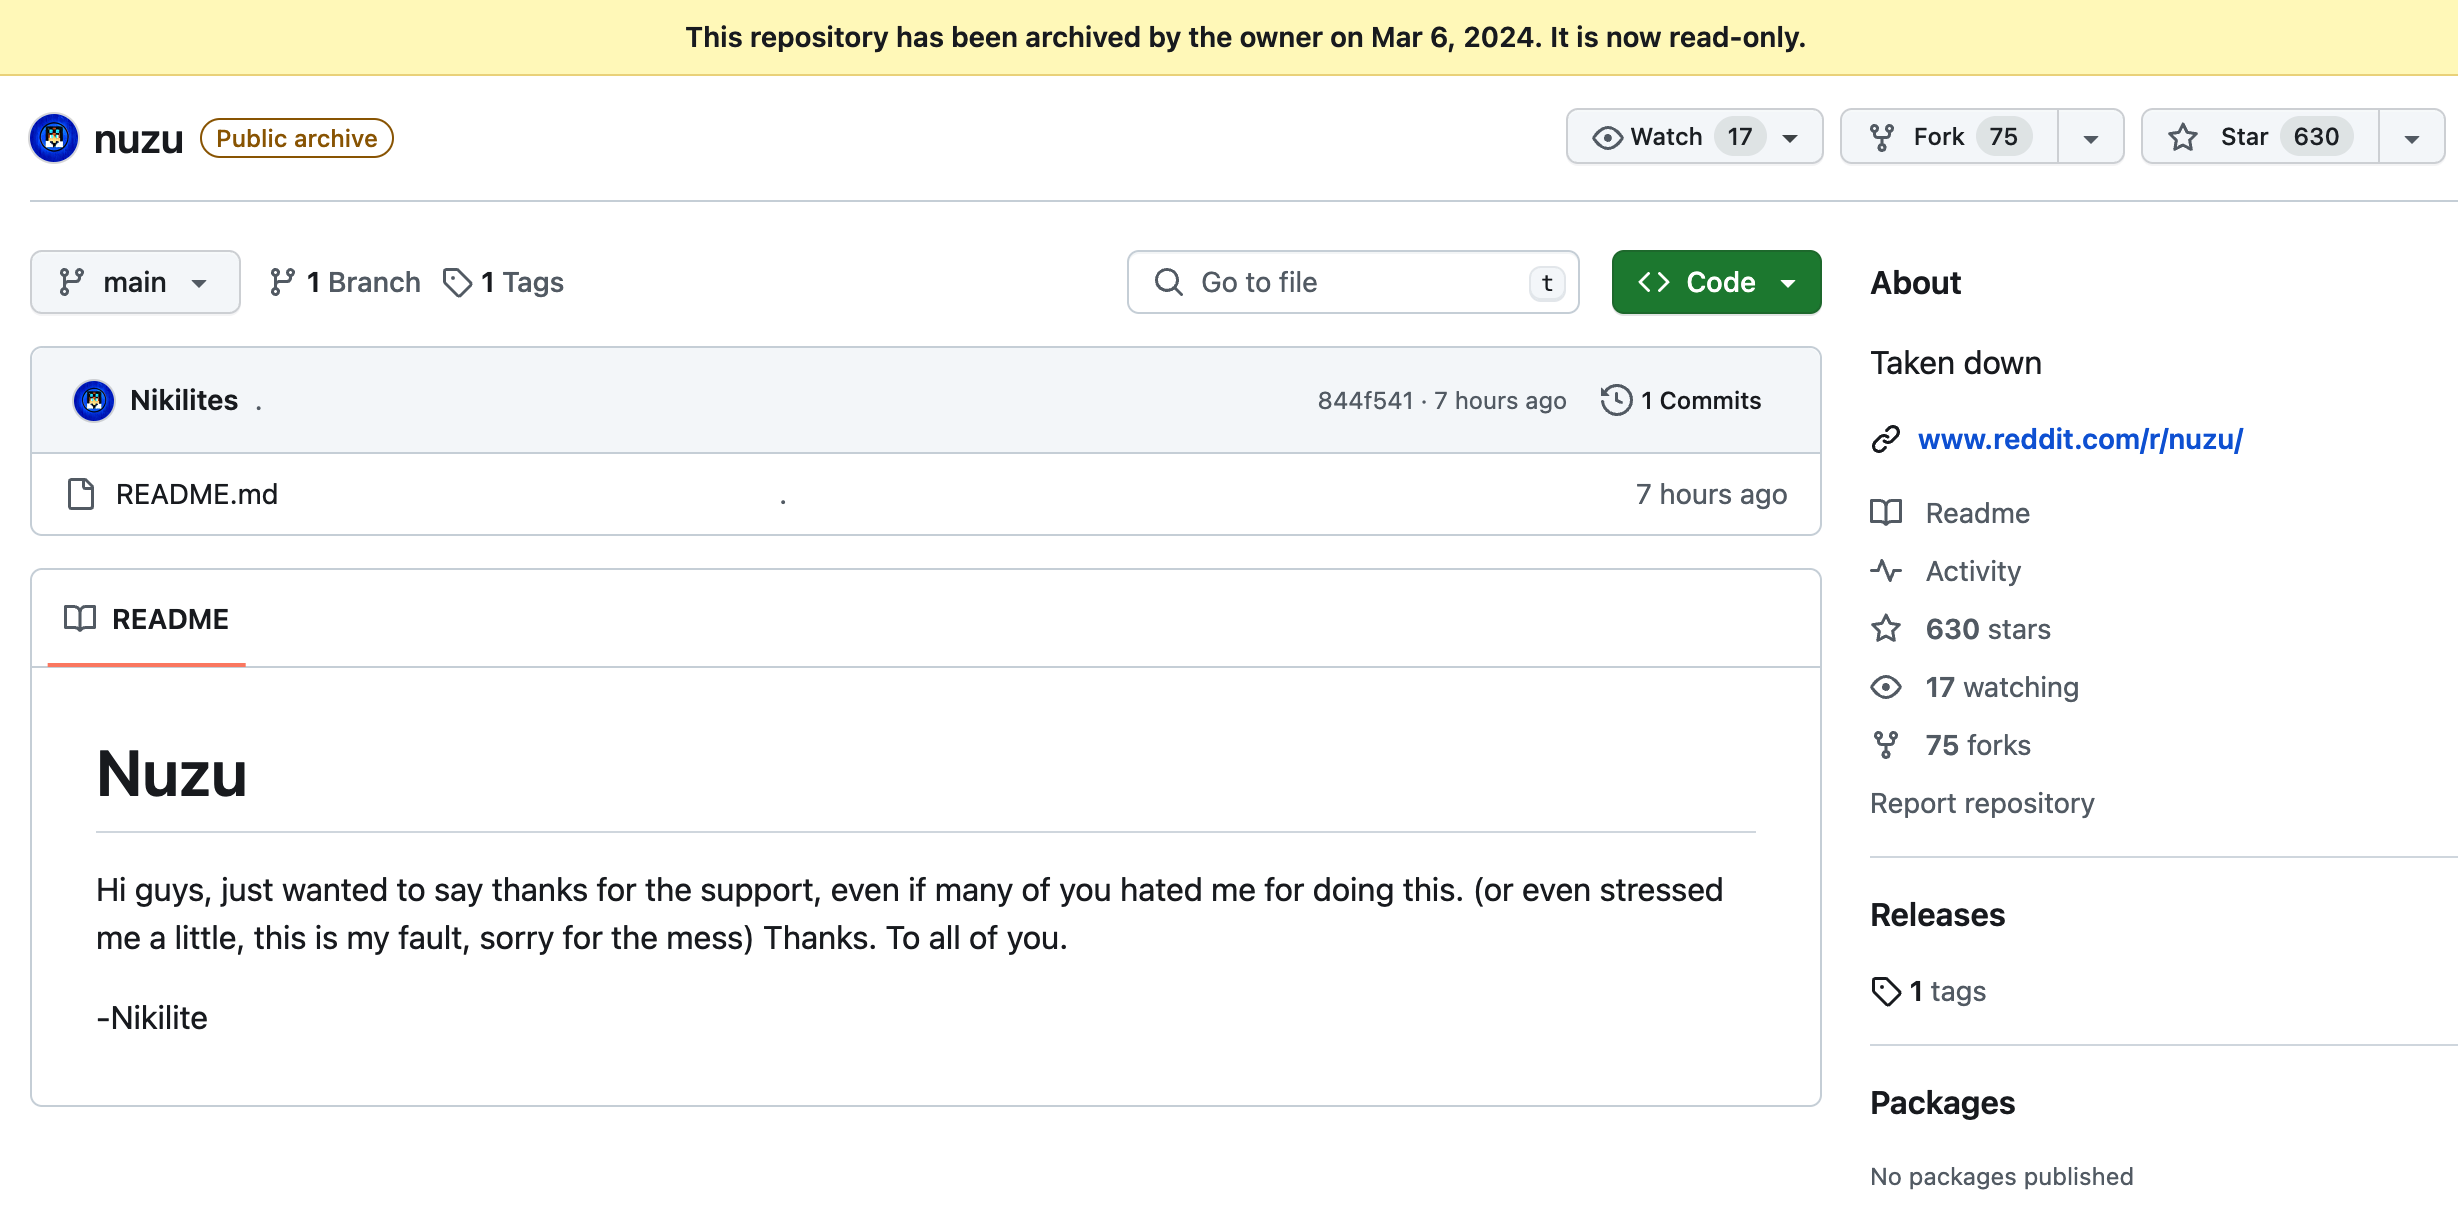Image resolution: width=2458 pixels, height=1218 pixels.
Task: Click the link icon beside the reddit URL
Action: point(1886,439)
